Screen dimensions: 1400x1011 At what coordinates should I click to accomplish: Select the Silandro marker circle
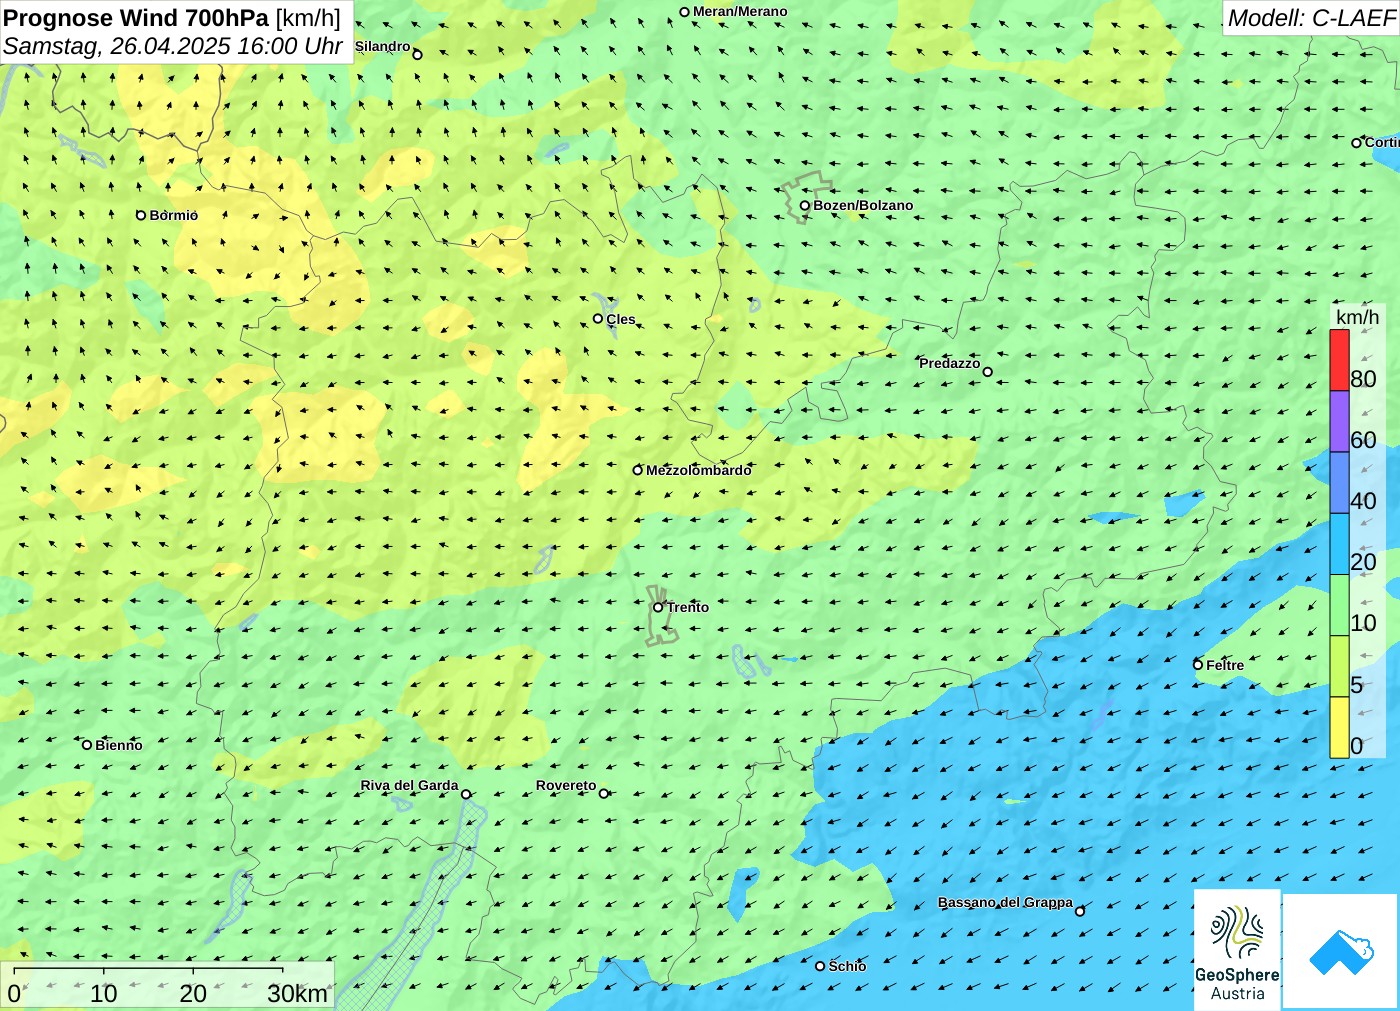pos(418,55)
